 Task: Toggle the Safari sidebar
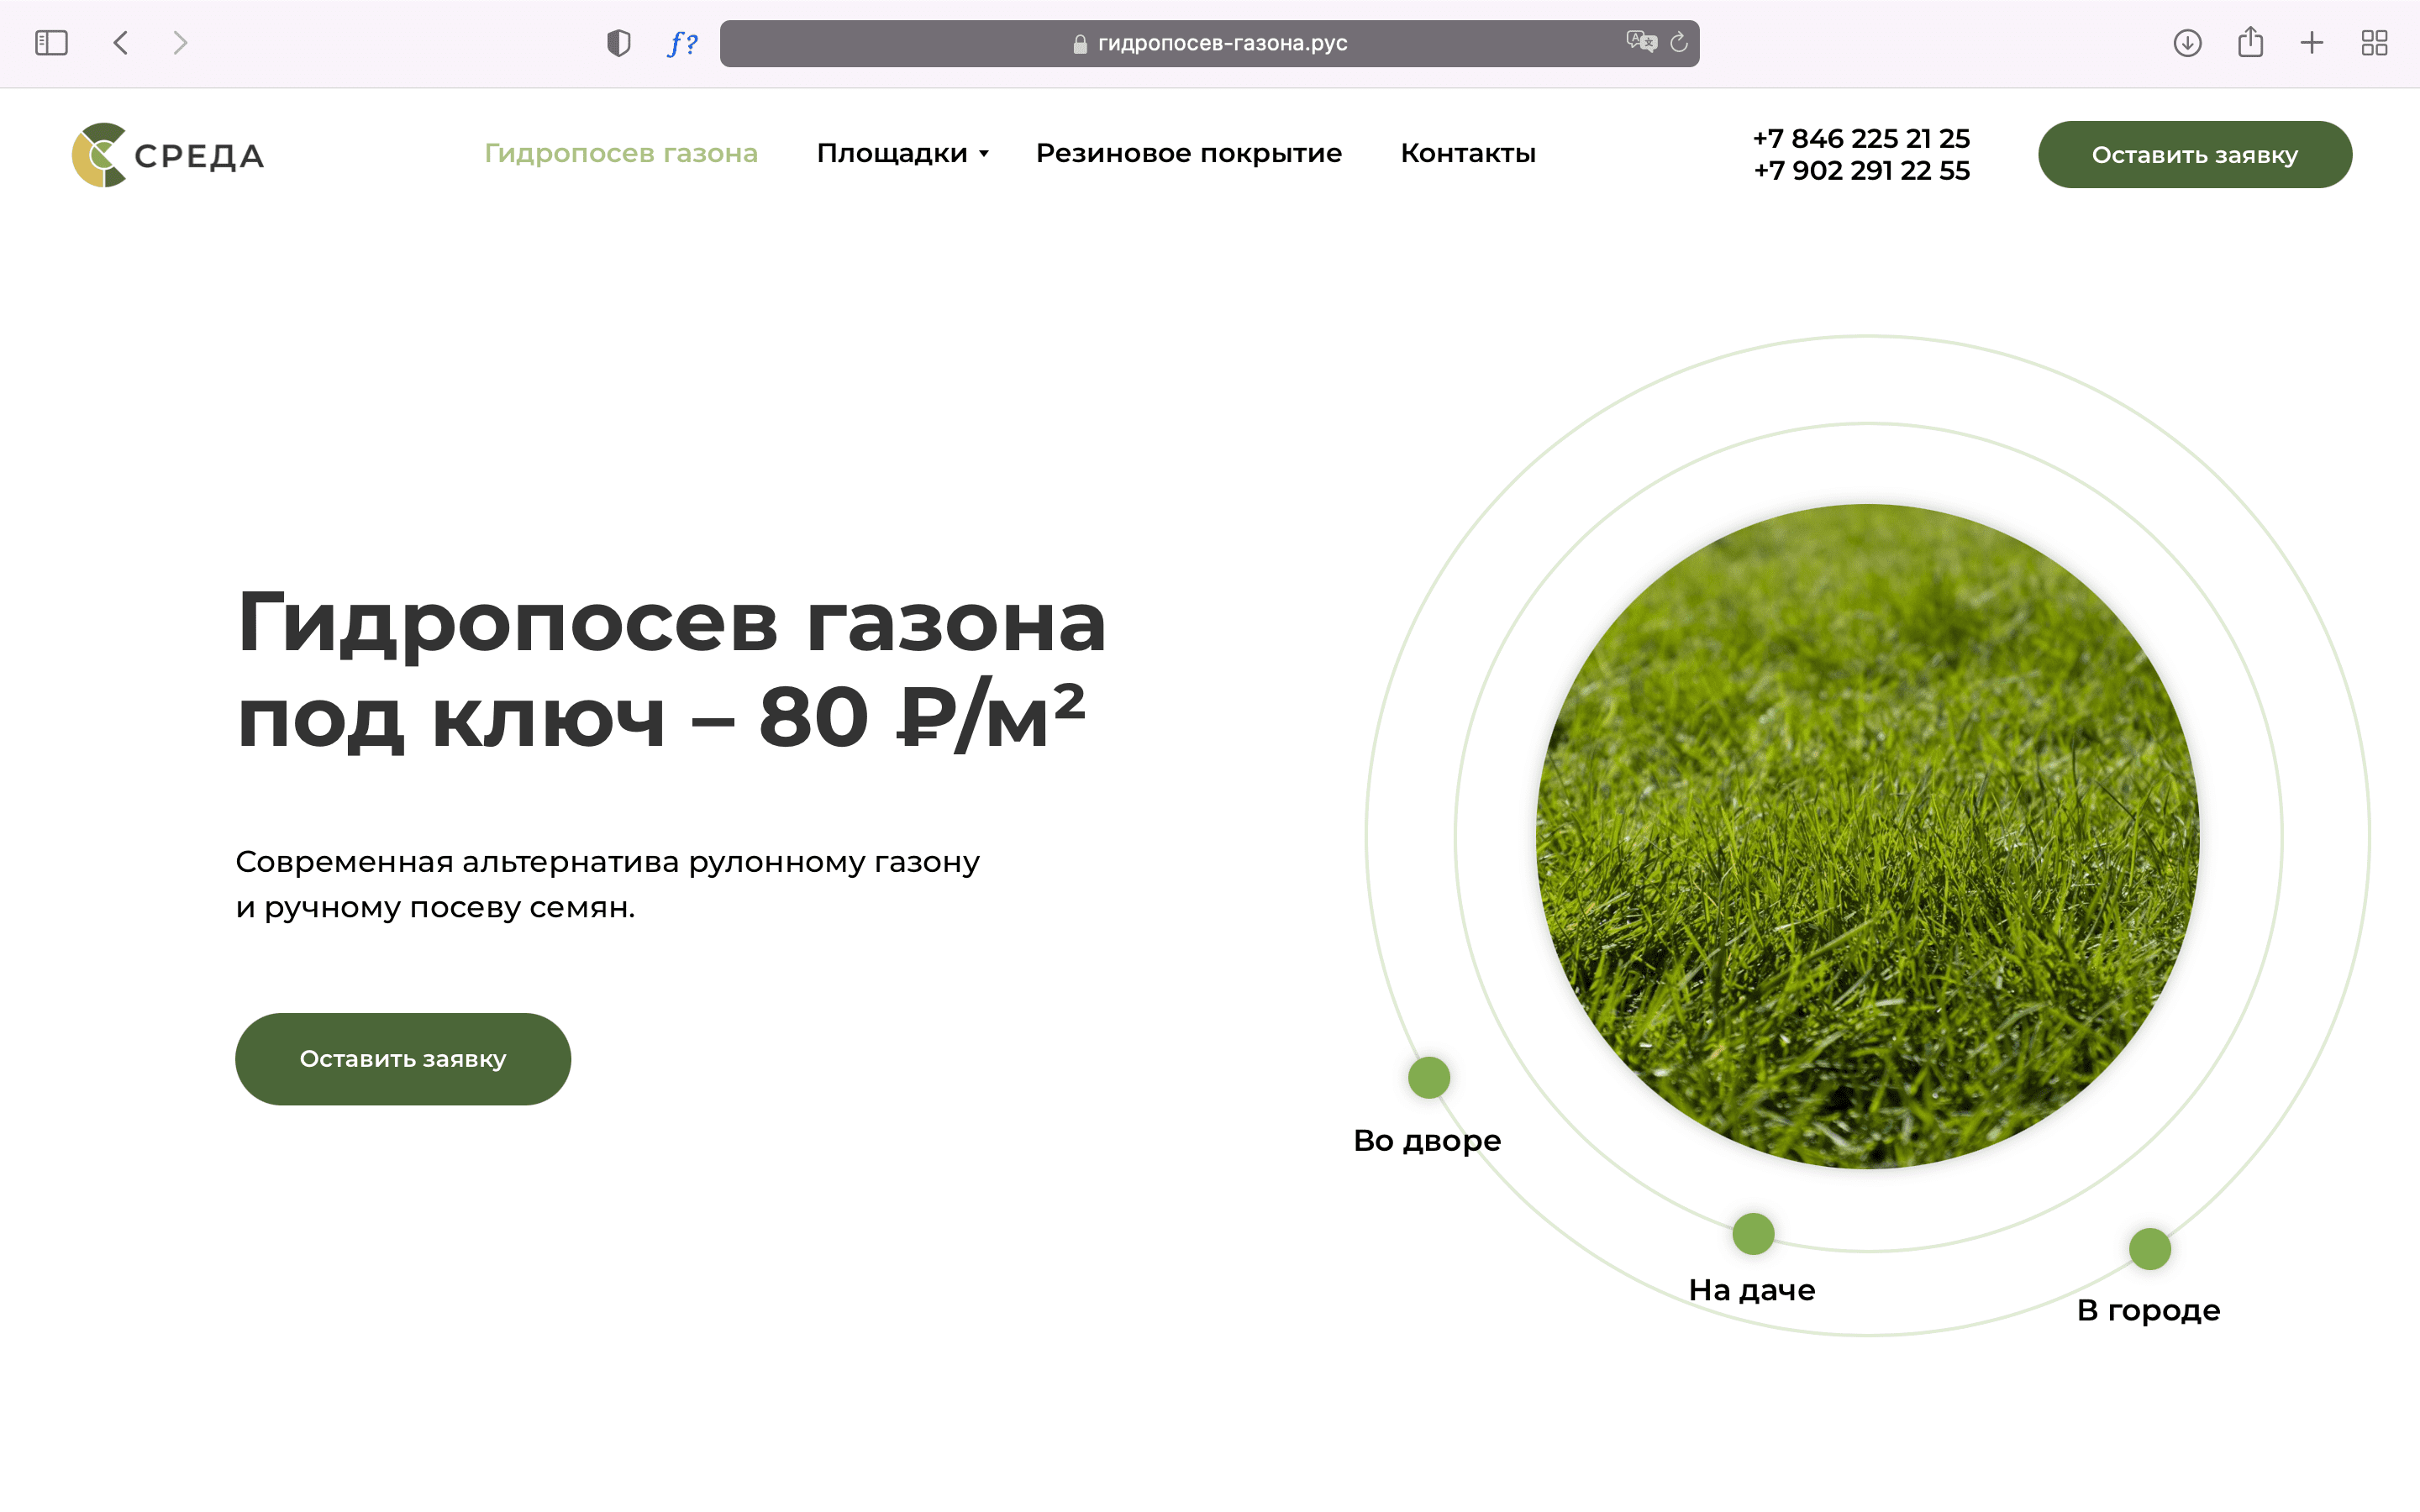point(51,43)
